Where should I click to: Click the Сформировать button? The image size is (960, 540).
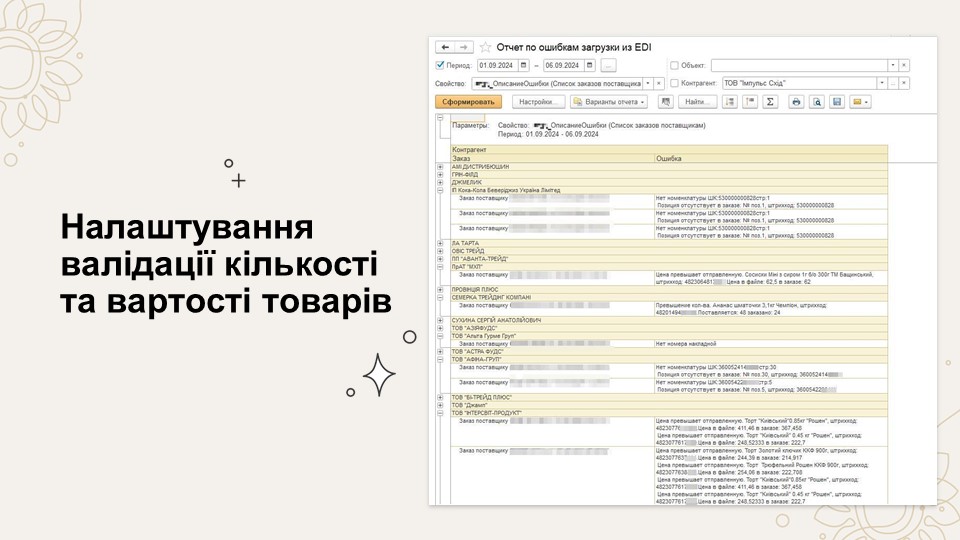click(469, 102)
